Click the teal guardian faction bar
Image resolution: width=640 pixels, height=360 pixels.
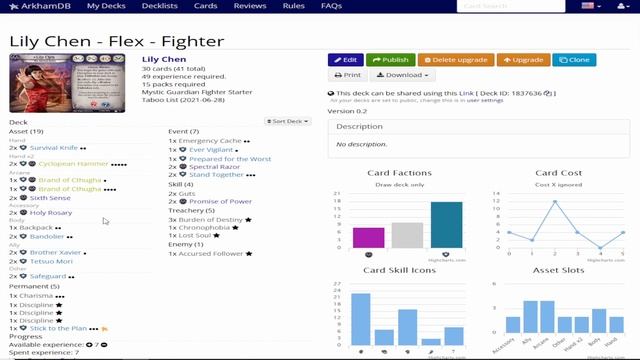click(x=447, y=225)
